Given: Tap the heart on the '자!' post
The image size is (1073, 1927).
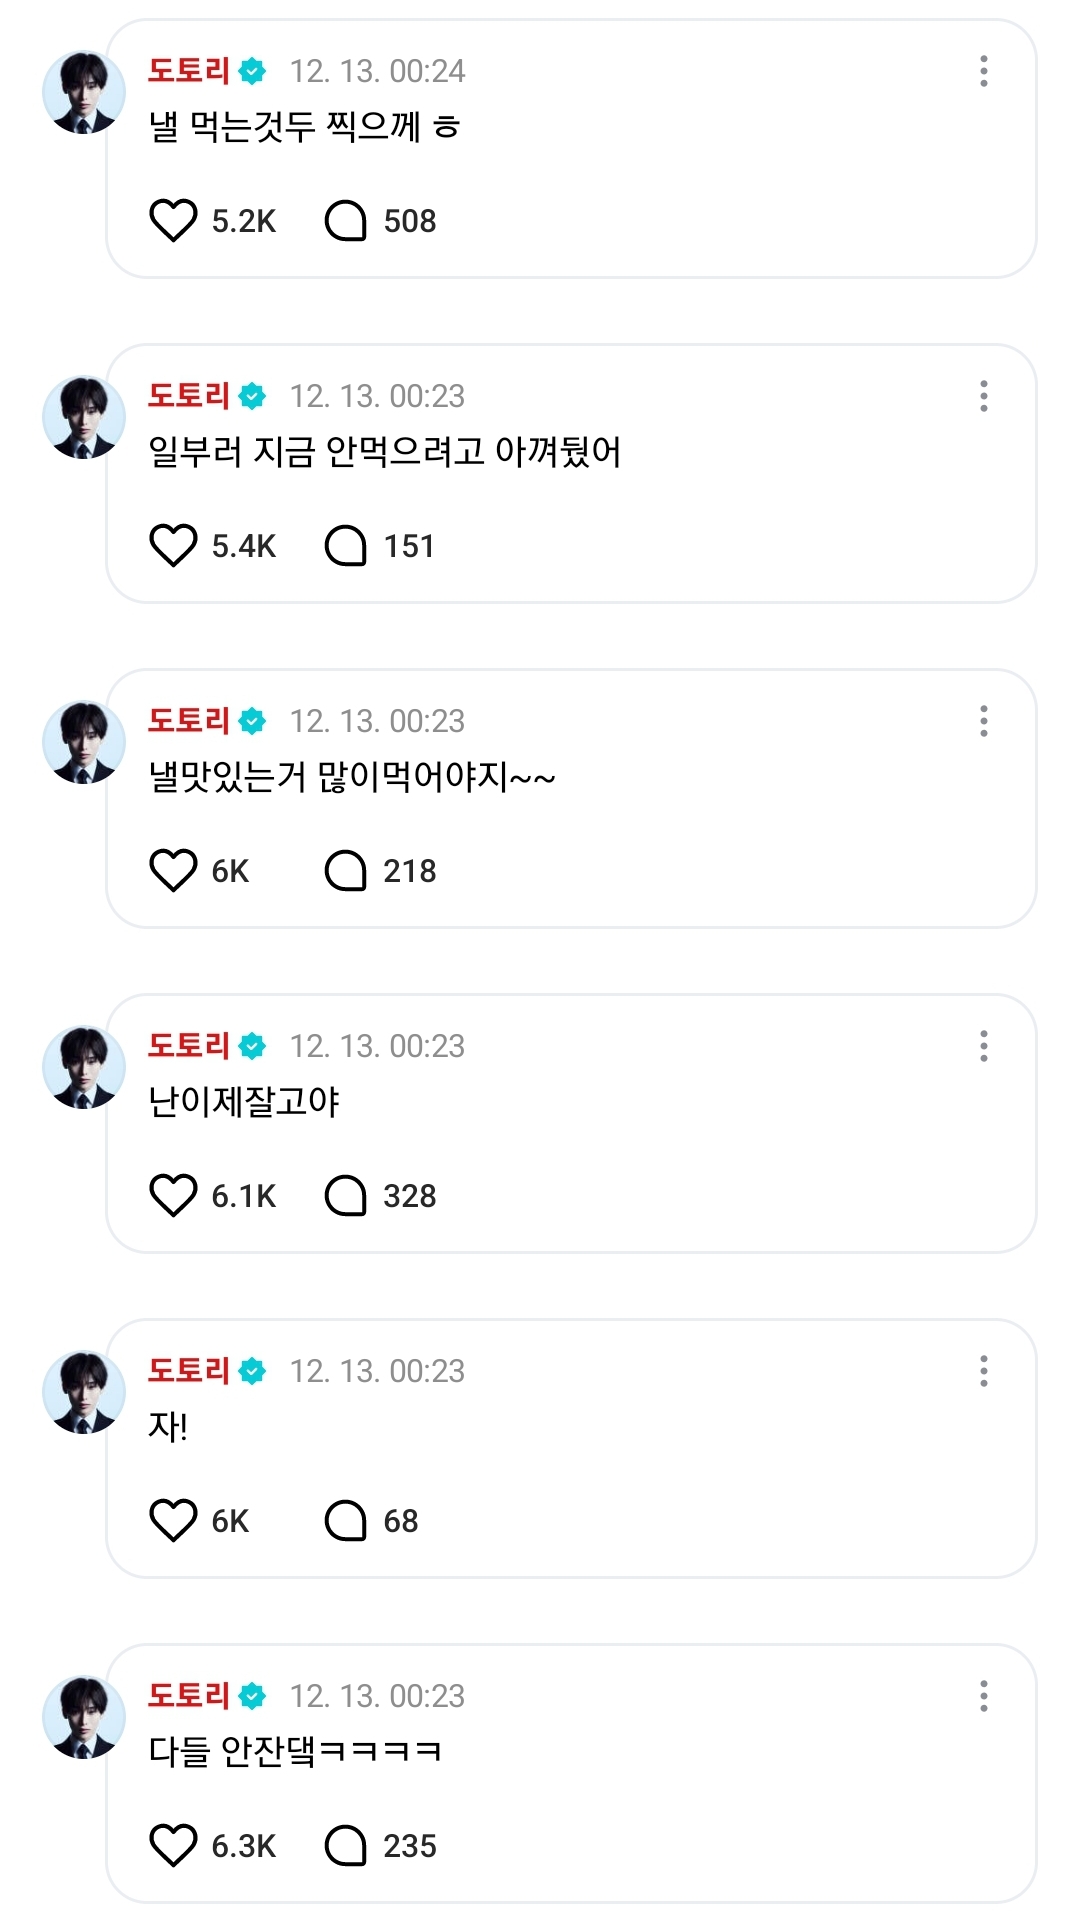Looking at the screenshot, I should [x=173, y=1521].
